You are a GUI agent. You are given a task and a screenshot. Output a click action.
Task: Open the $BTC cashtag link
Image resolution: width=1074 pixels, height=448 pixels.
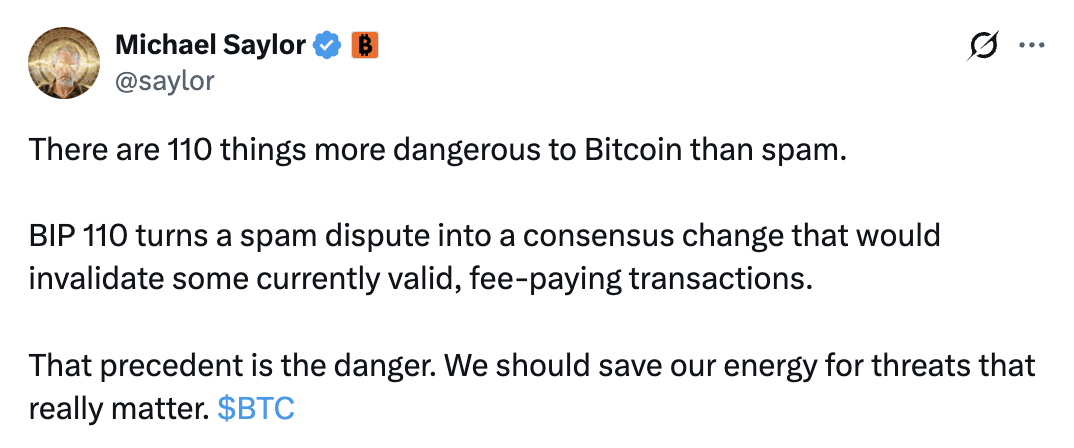tap(256, 408)
